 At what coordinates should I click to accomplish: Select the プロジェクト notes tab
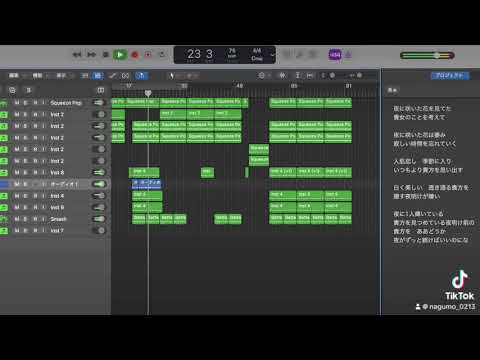point(449,76)
